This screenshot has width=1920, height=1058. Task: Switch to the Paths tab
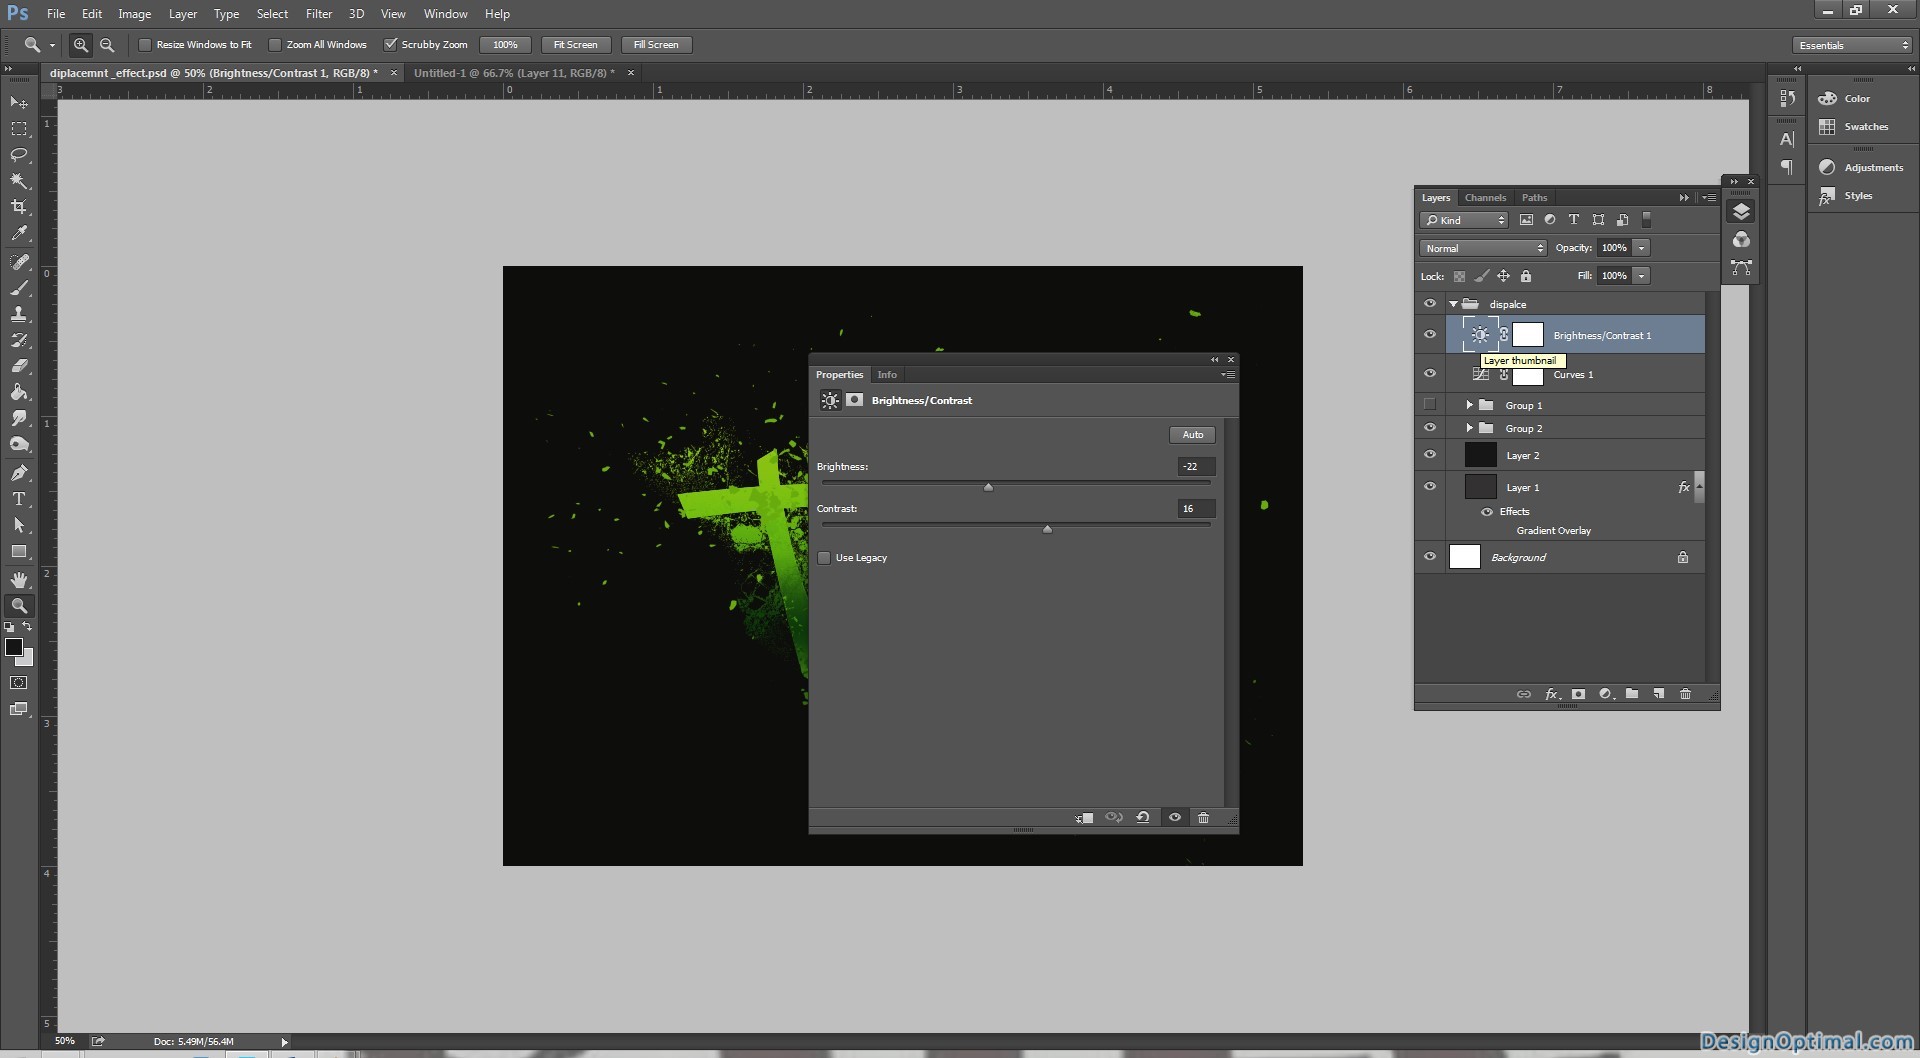(x=1534, y=198)
